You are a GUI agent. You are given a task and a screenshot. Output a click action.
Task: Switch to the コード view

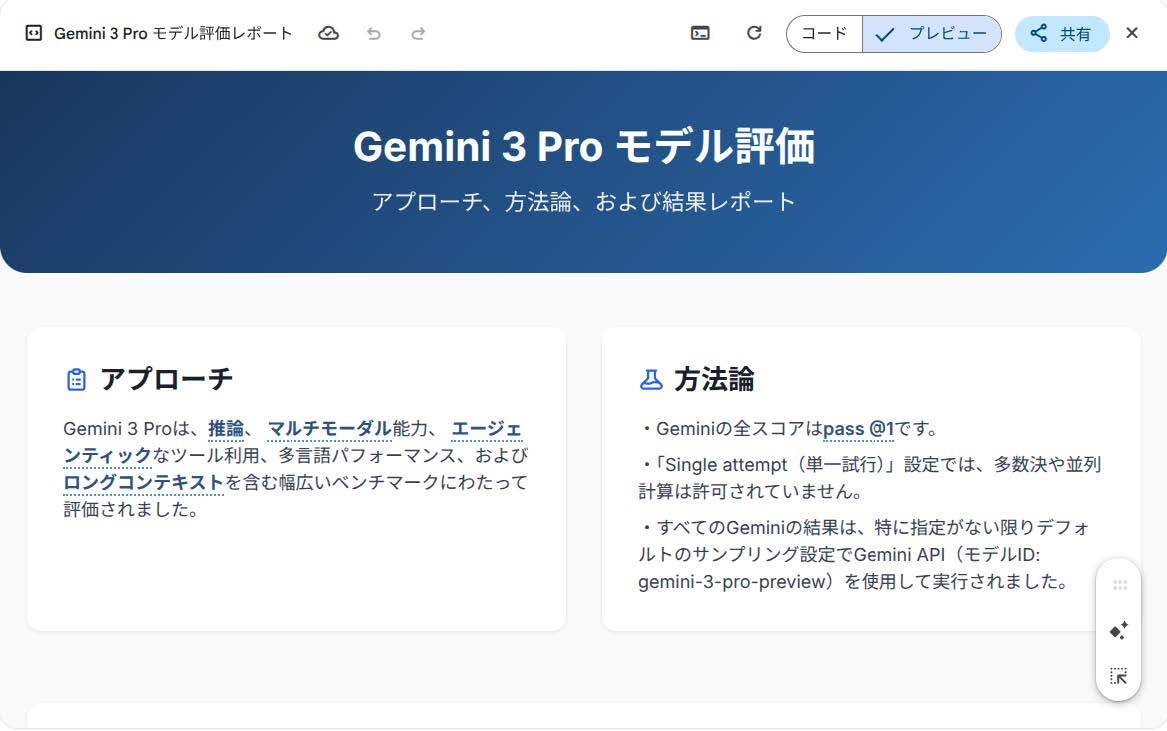824,33
